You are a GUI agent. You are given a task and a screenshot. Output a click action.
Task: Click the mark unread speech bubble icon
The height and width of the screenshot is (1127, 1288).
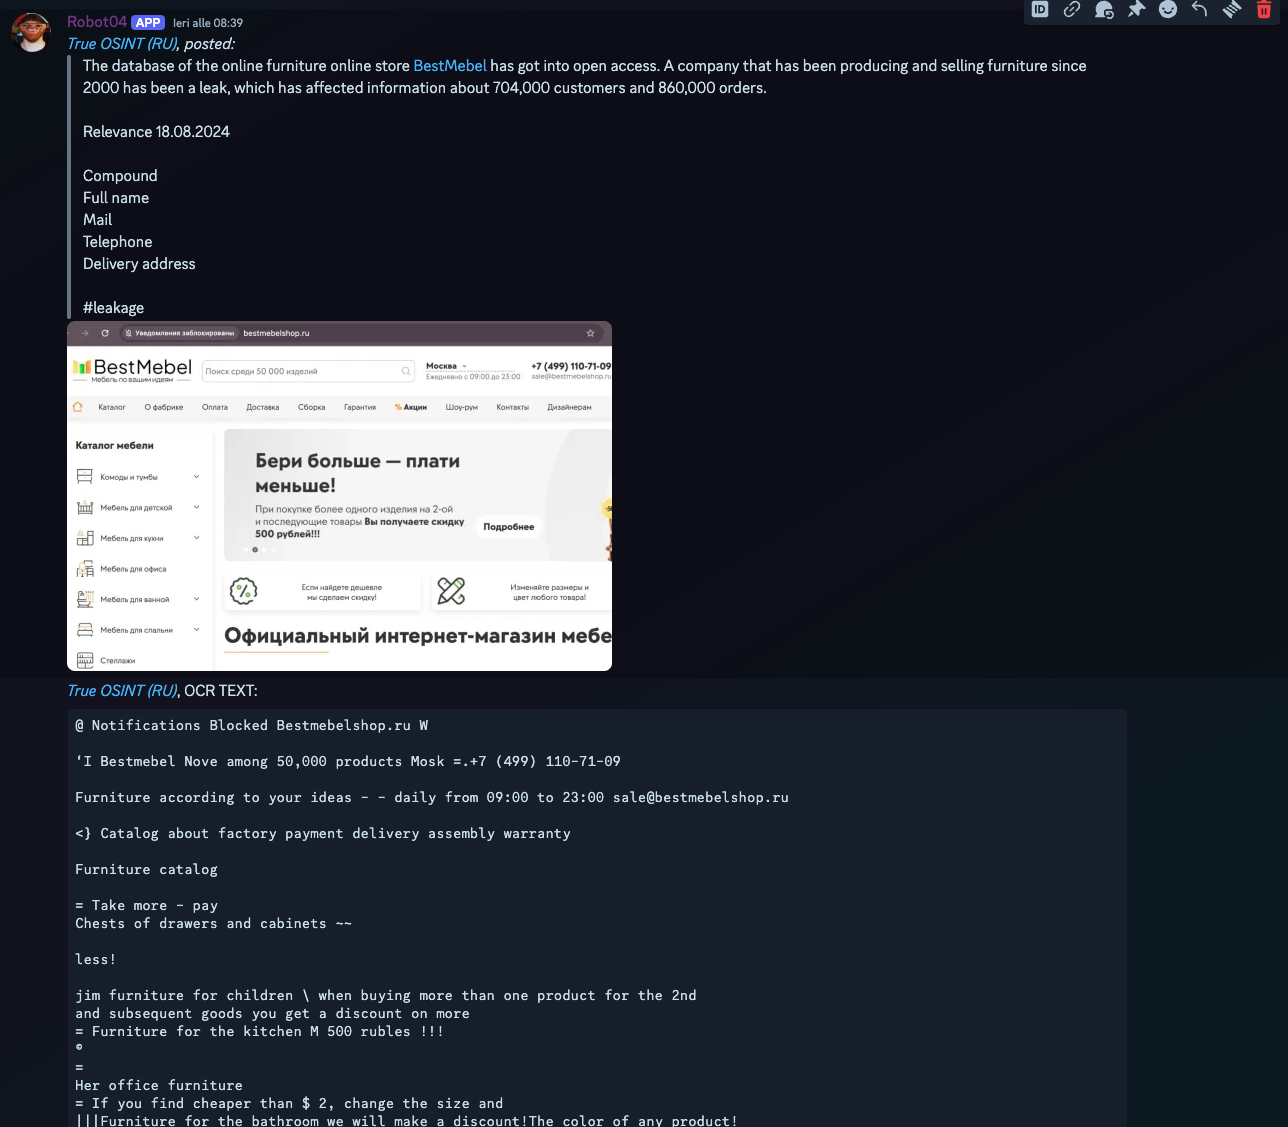tap(1104, 10)
